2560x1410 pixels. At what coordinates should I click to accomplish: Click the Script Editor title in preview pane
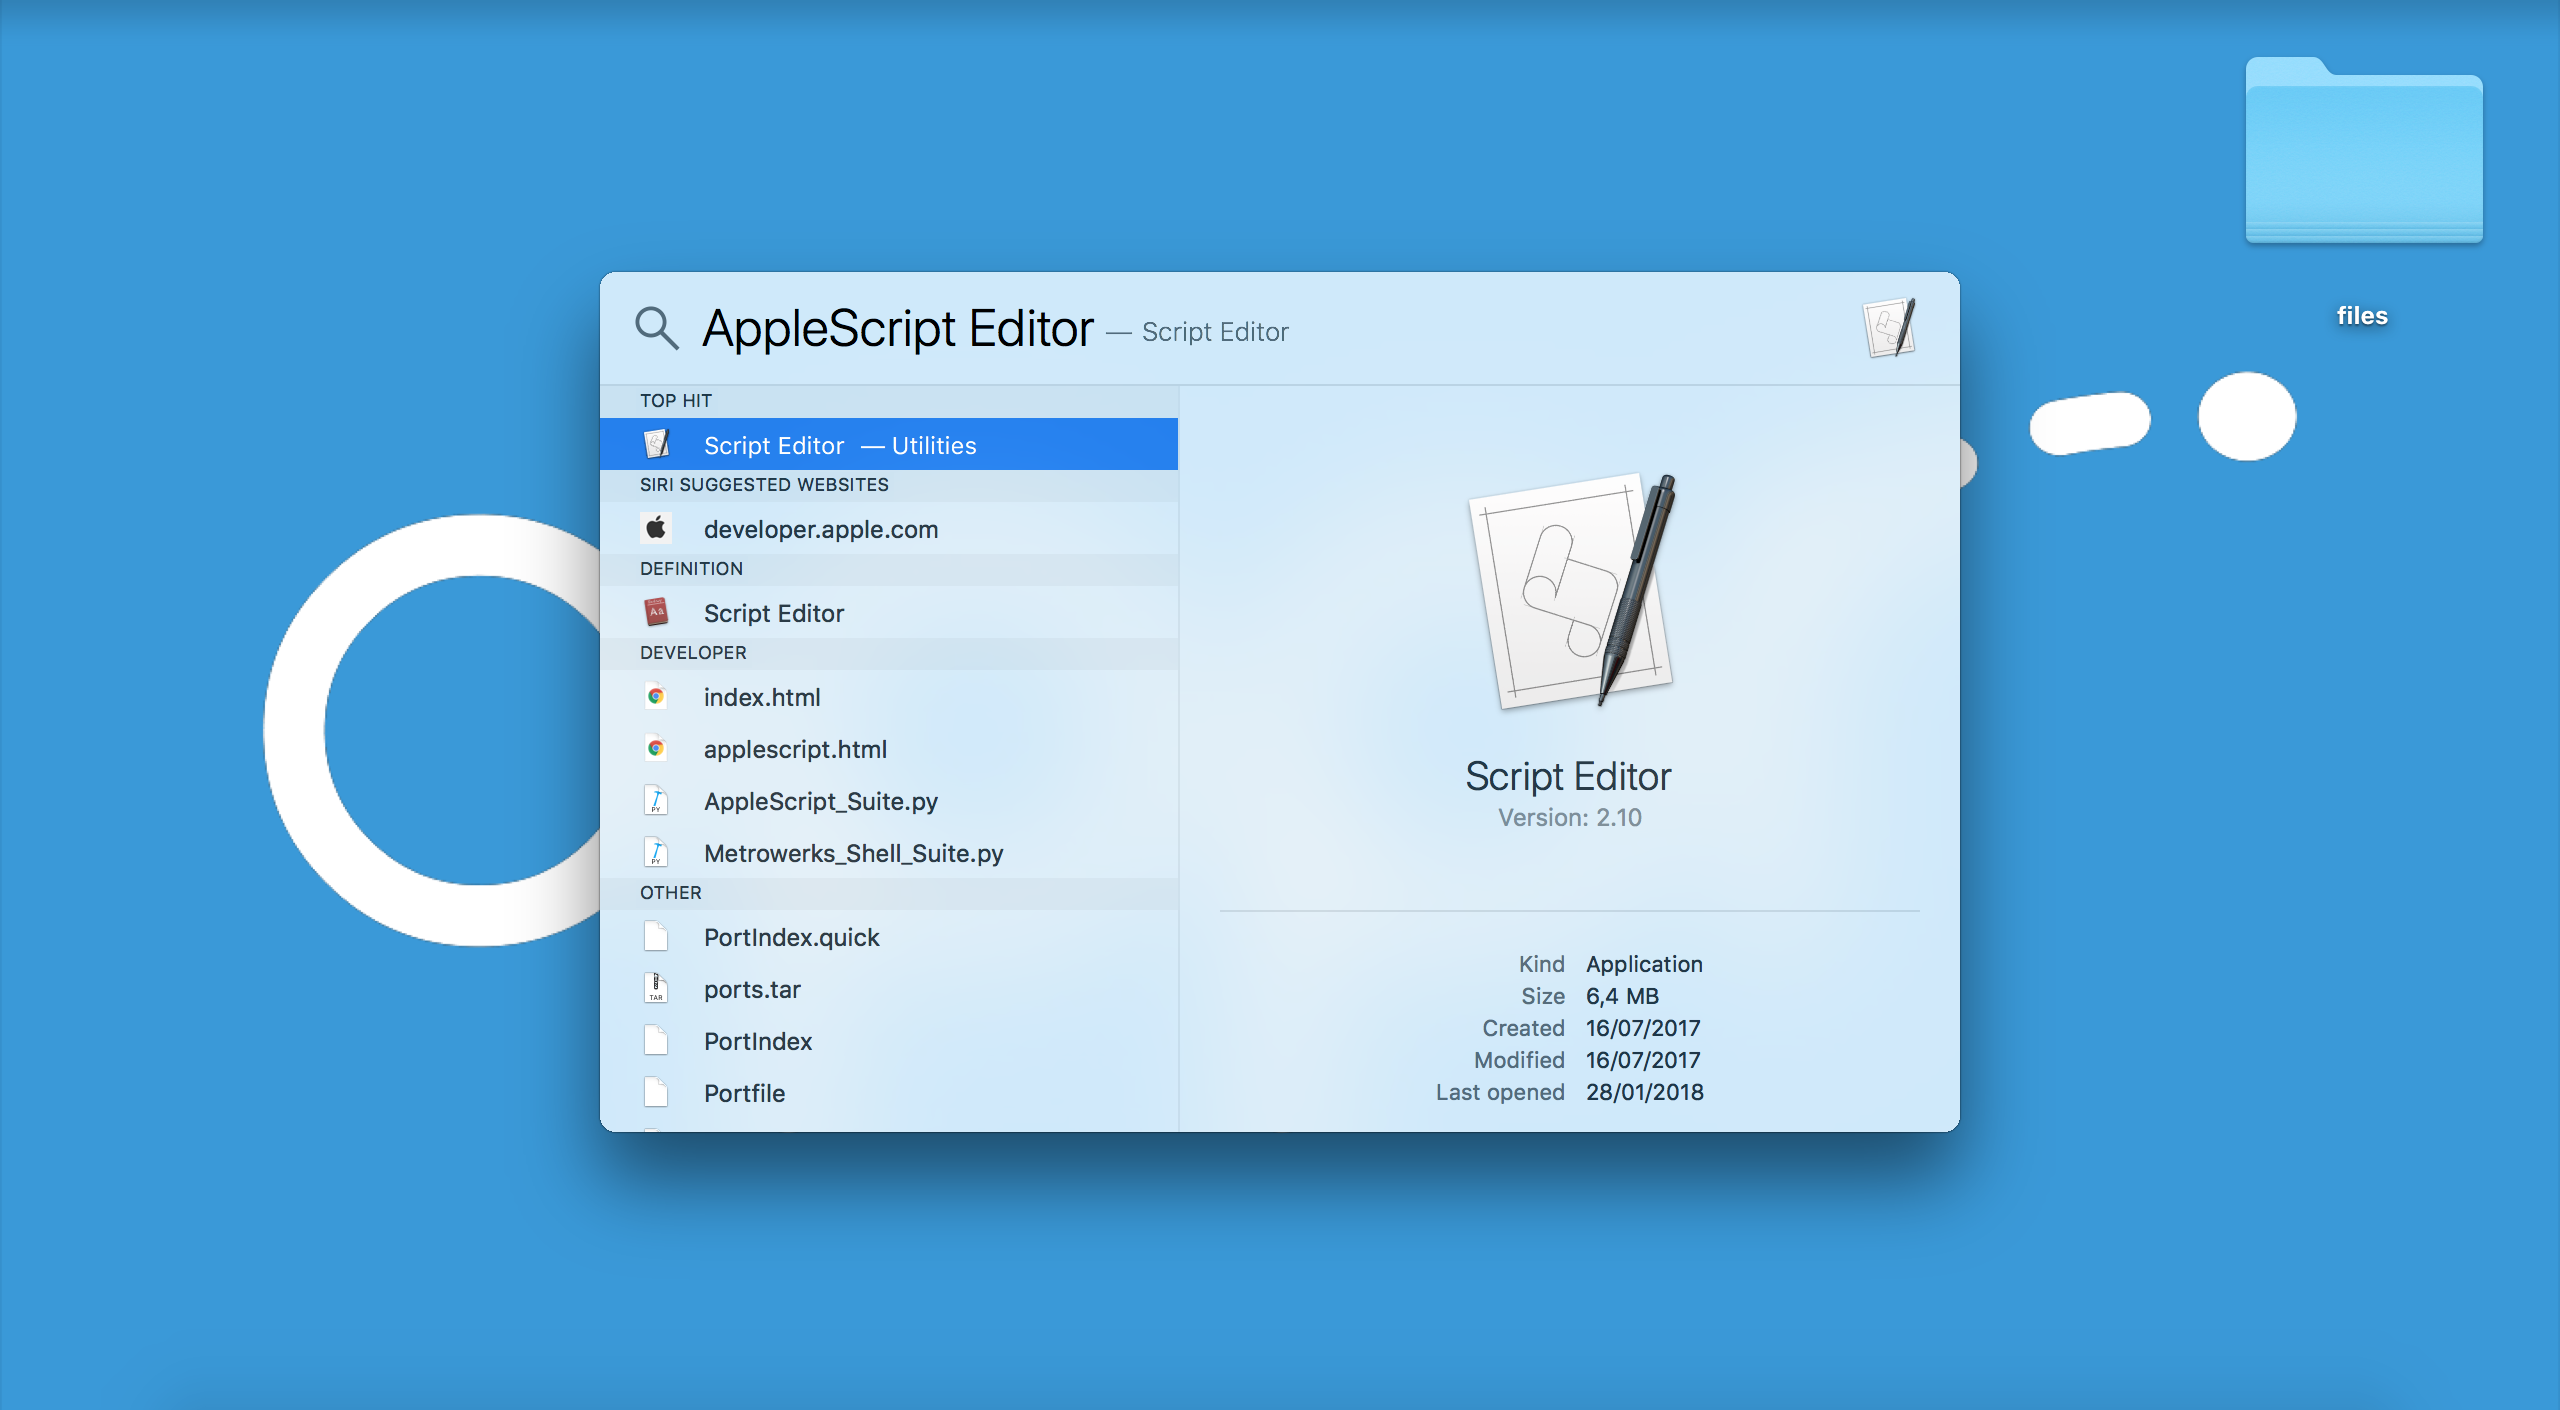pos(1568,776)
